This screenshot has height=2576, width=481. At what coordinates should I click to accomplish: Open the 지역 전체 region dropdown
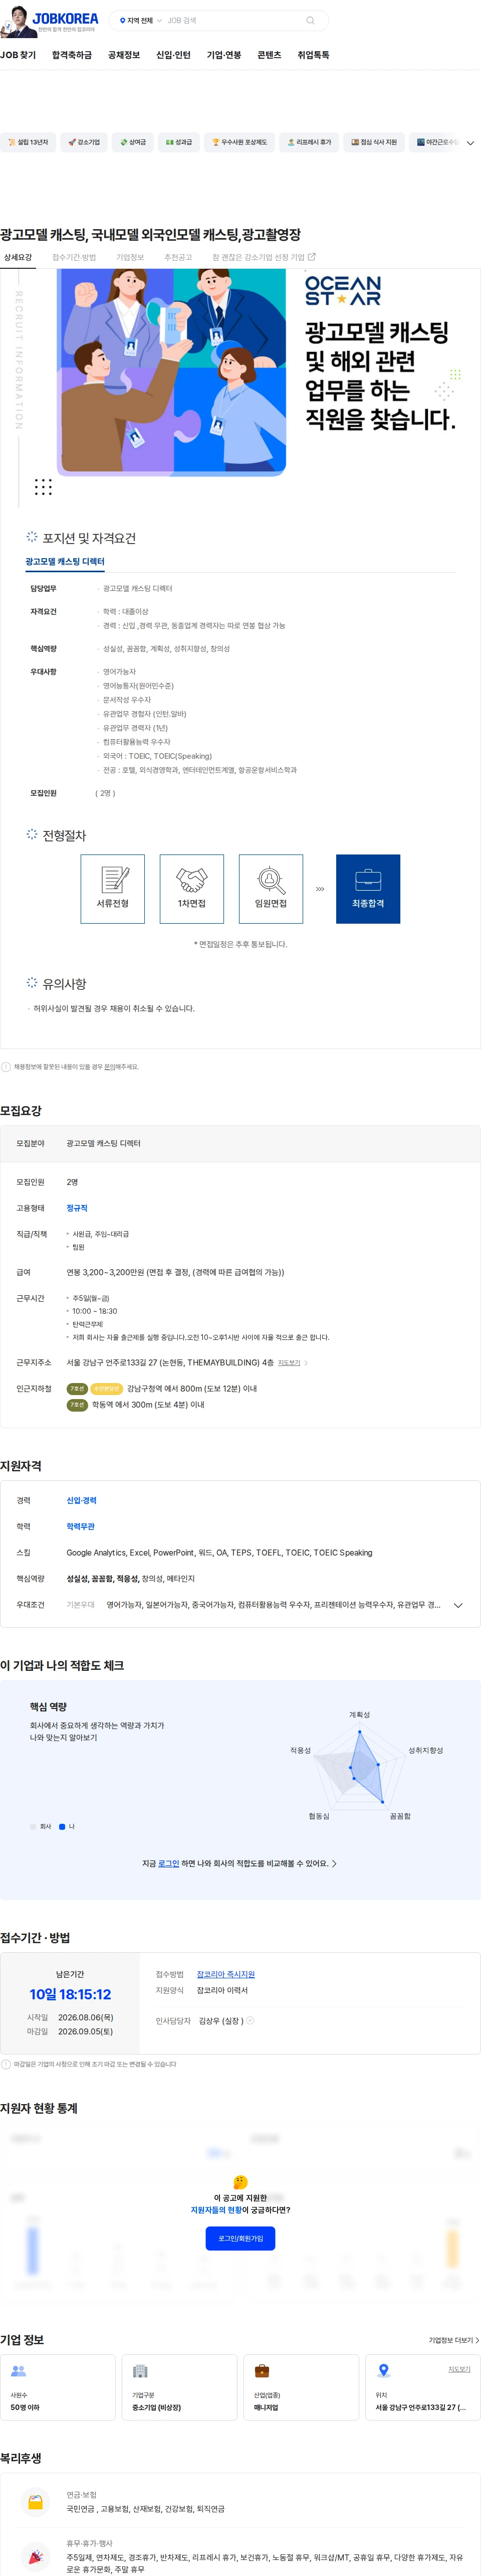[x=140, y=20]
